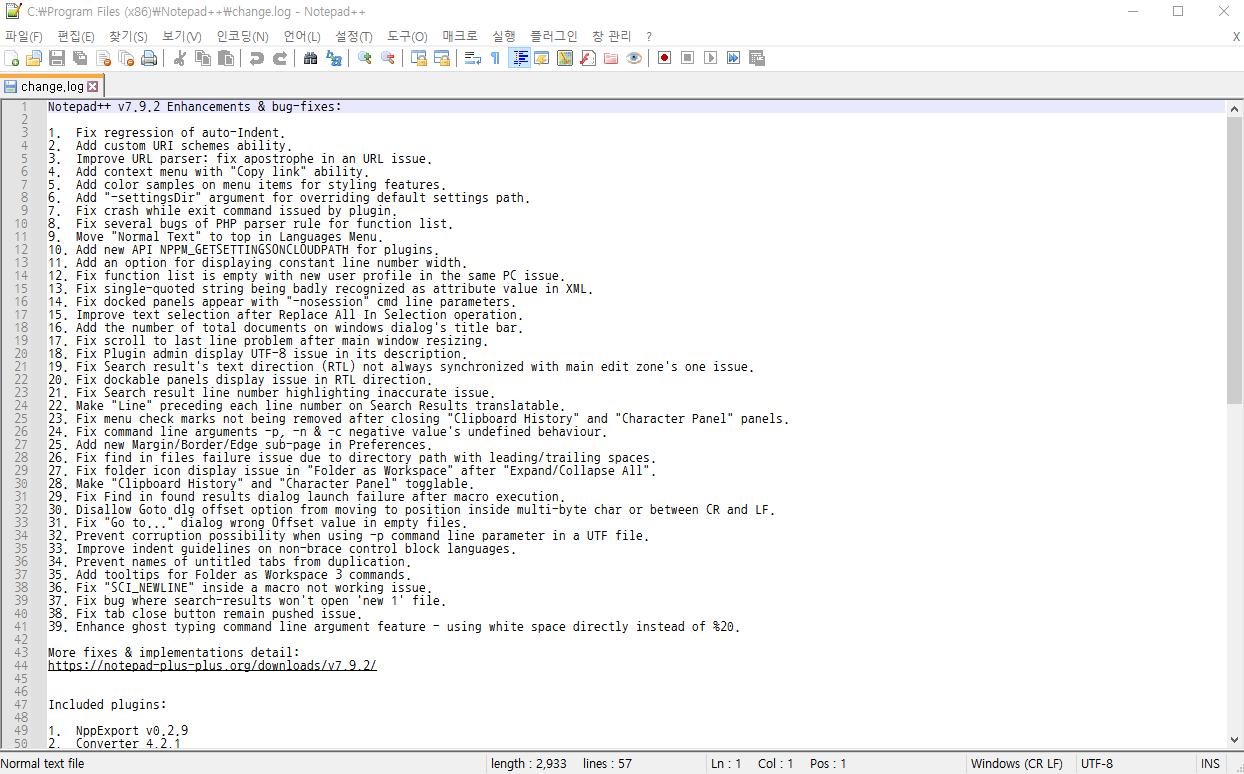Click the Copy toolbar icon
Screen dimensions: 1244x774
(x=203, y=58)
